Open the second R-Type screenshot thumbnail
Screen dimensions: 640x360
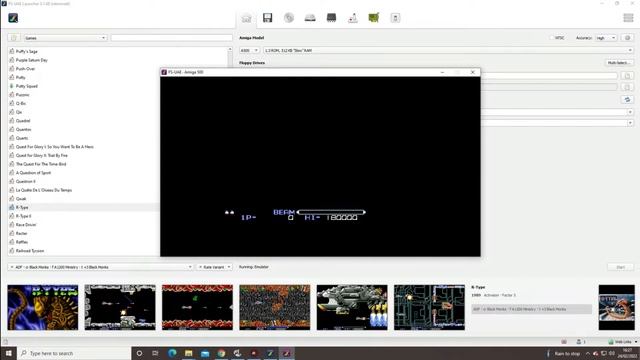[x=120, y=307]
